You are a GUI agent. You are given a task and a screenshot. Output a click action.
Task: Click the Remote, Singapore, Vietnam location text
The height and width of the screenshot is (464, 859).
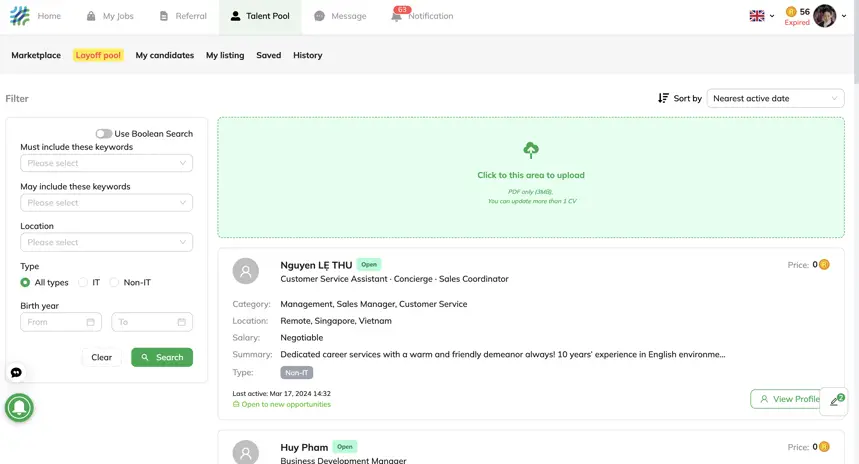point(336,321)
